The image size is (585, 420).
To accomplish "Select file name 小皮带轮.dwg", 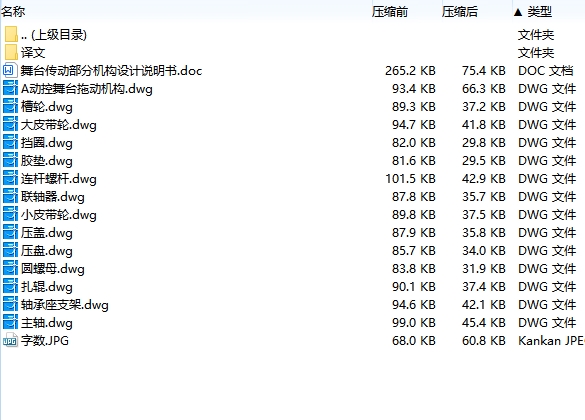I will (59, 215).
